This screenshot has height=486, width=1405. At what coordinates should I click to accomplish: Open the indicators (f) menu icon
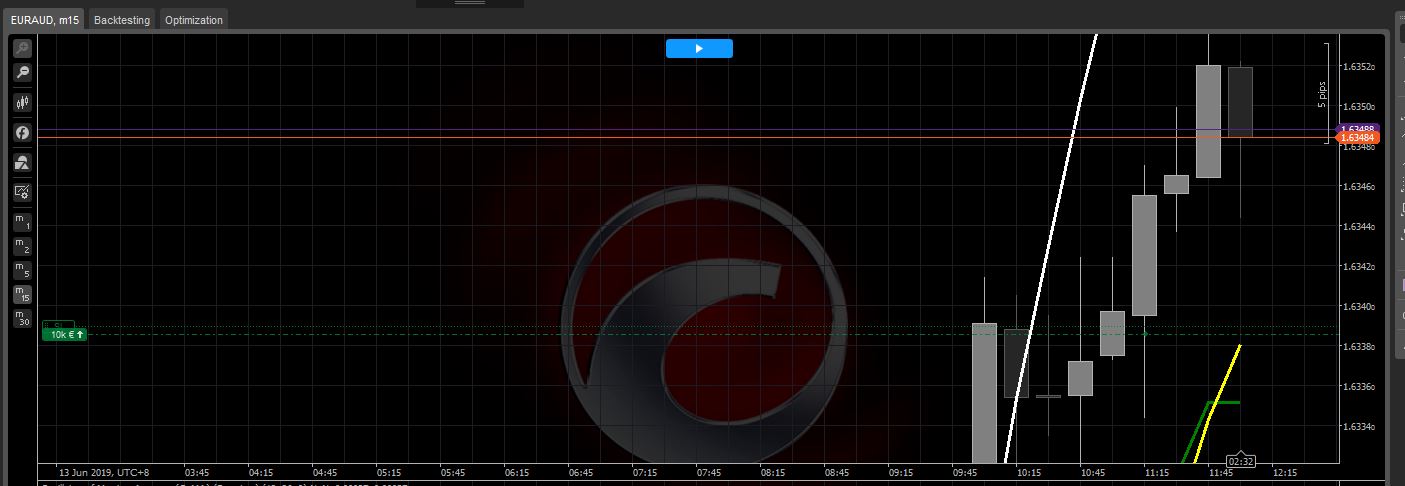22,132
